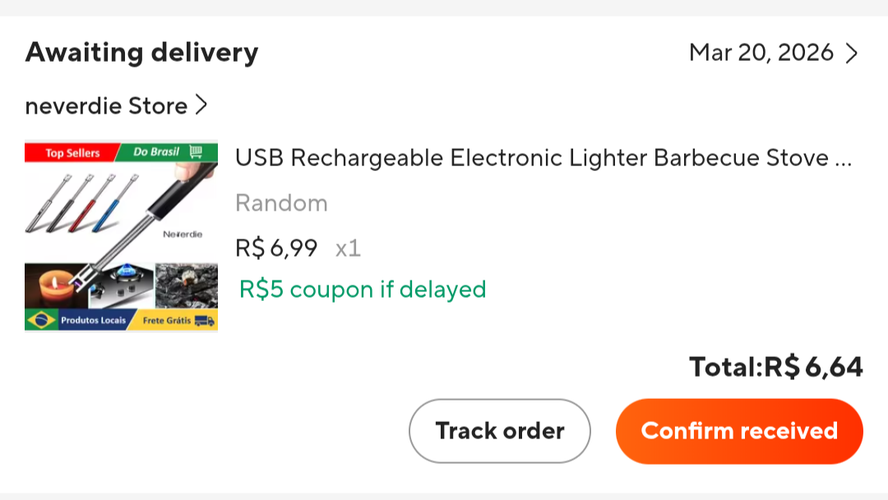The width and height of the screenshot is (888, 500).
Task: Open USB Rechargeable Electronic Lighter title
Action: (x=544, y=158)
